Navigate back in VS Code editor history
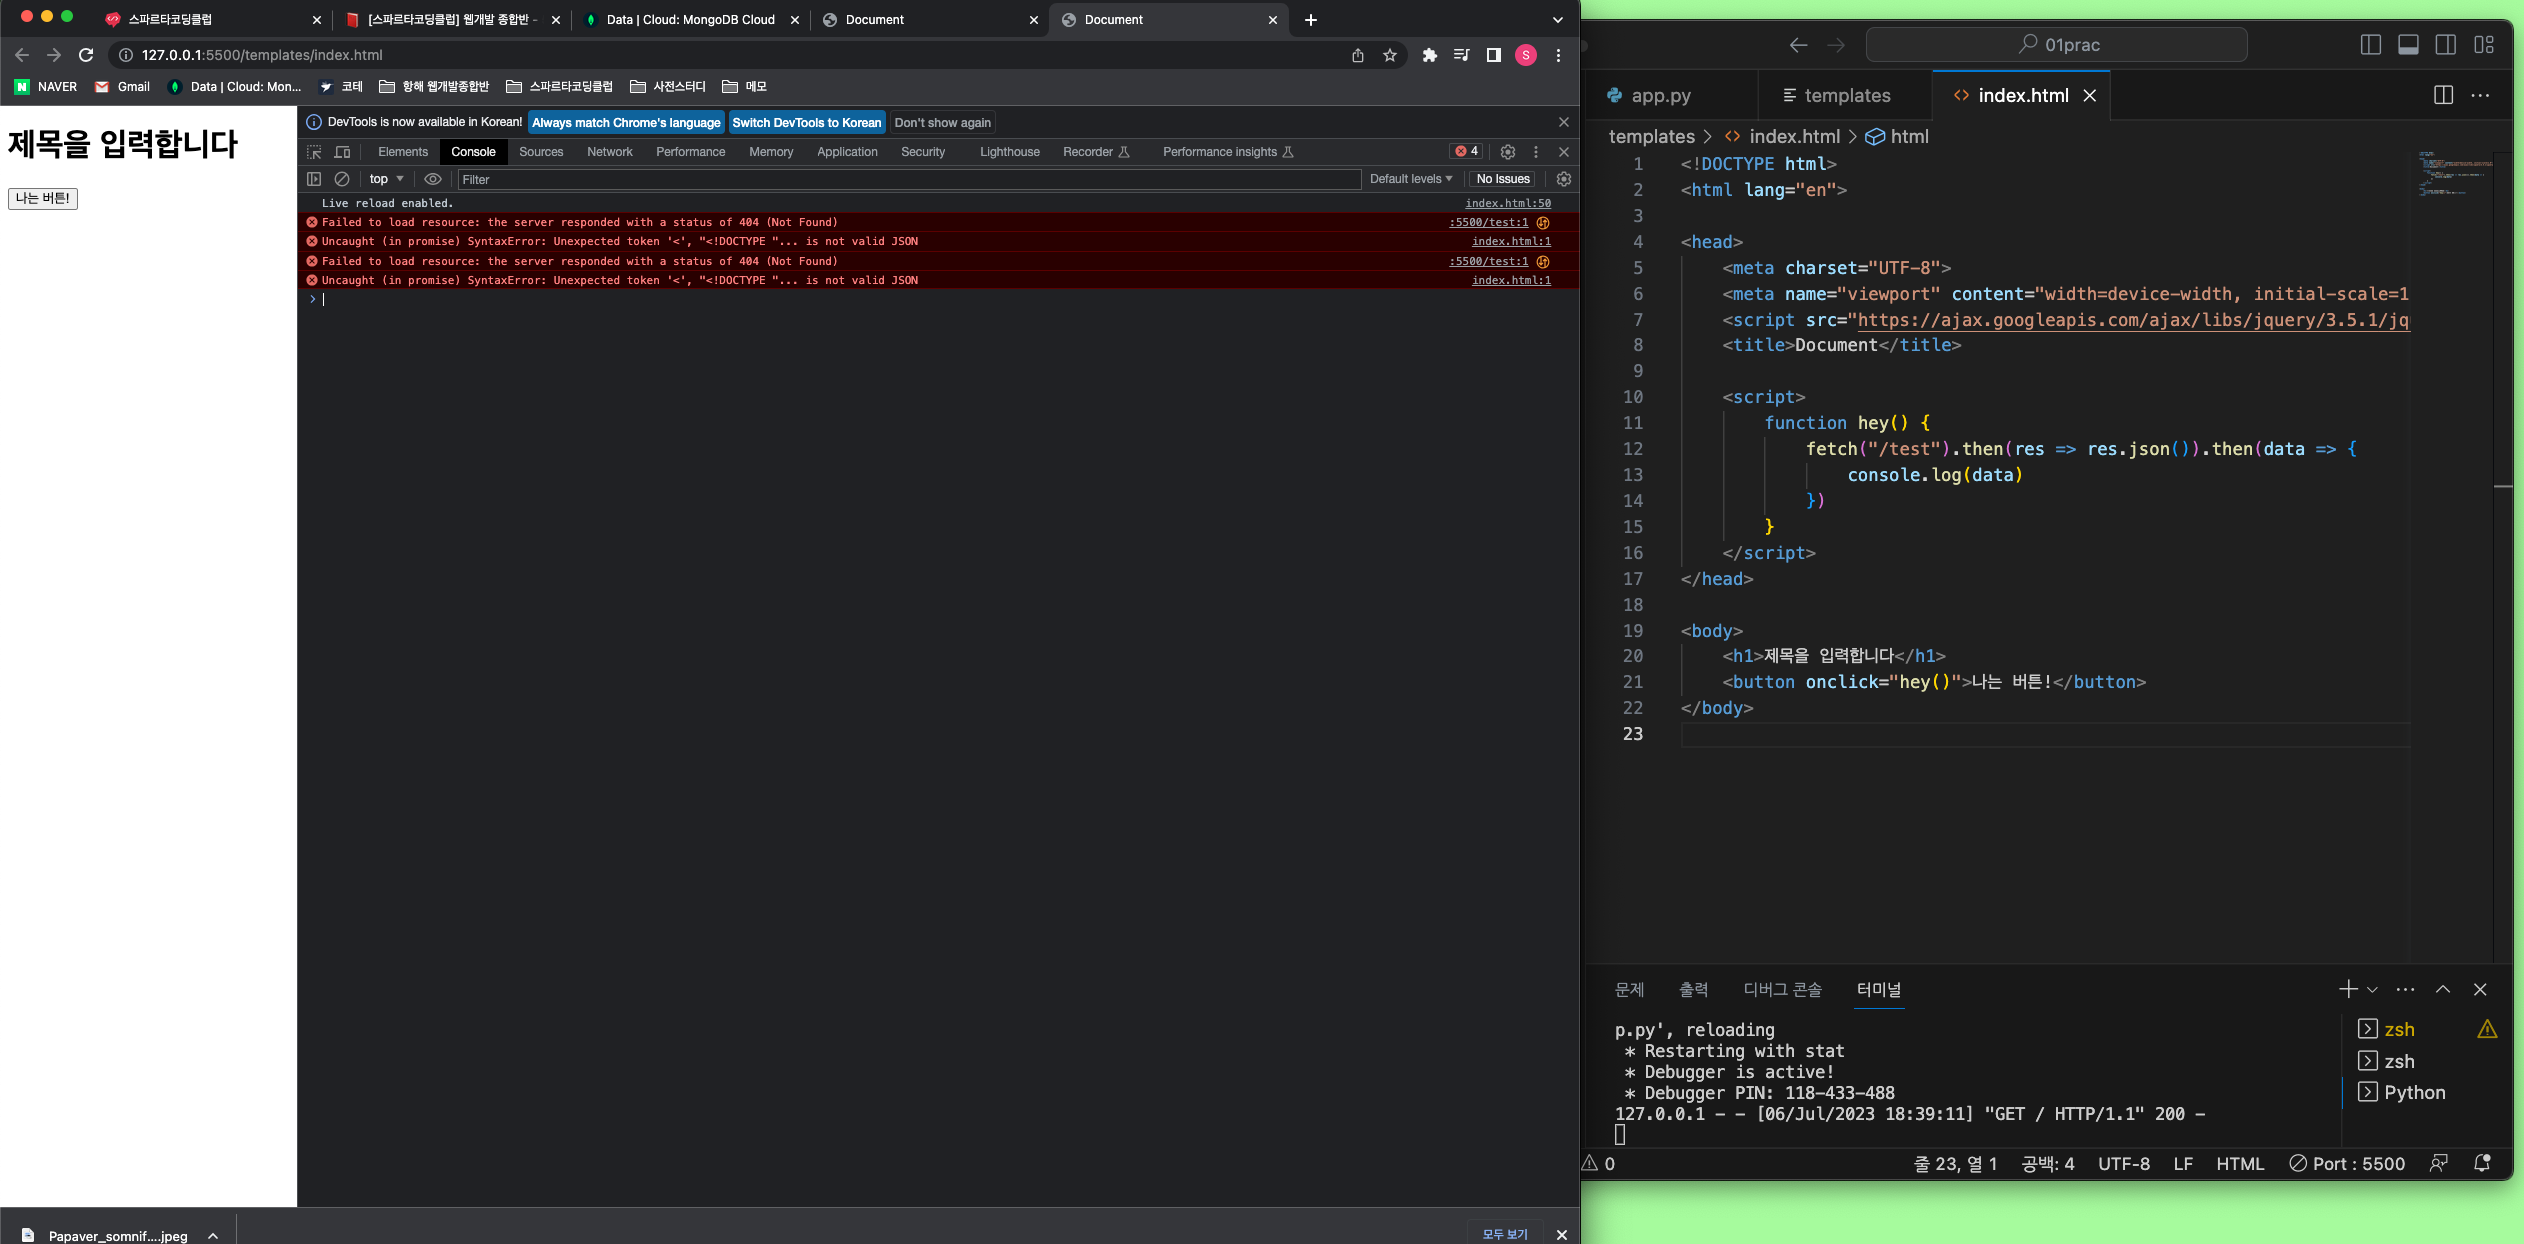Screen dimensions: 2524x1244 pyautogui.click(x=1799, y=45)
